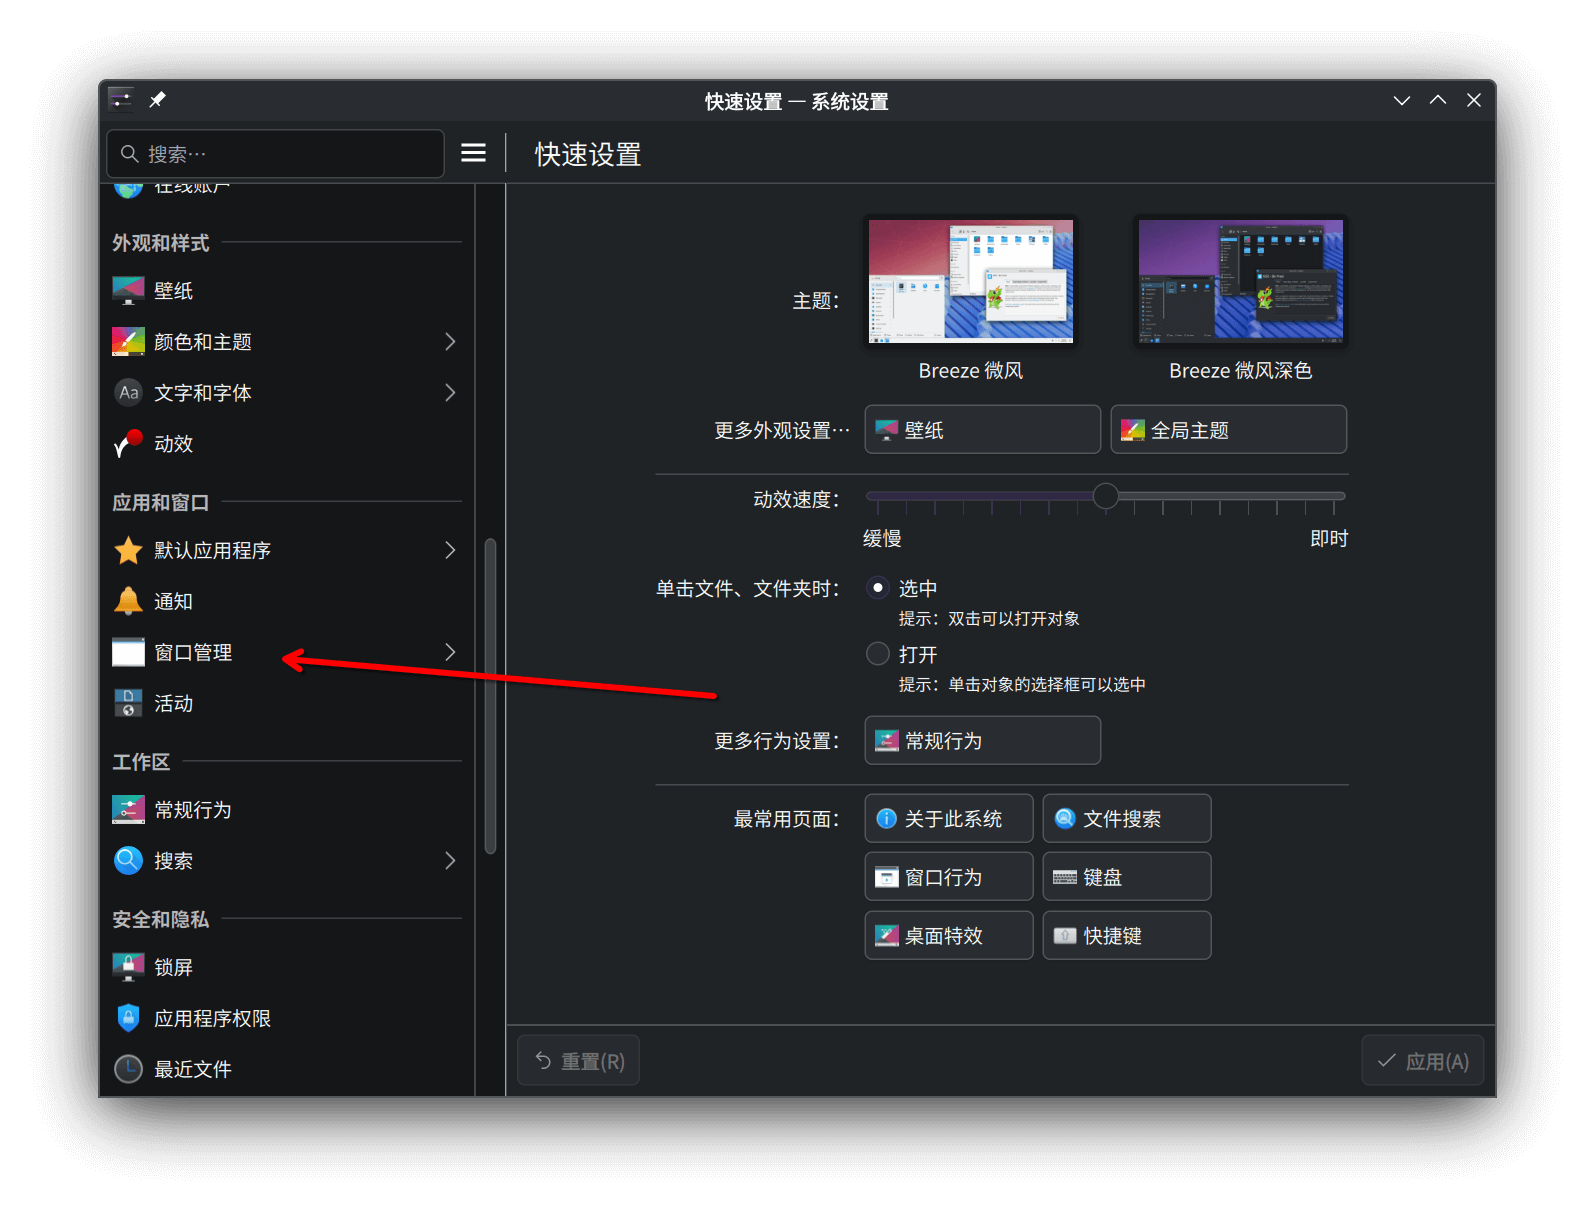Click the 即时 label under slider
Image resolution: width=1594 pixels, height=1214 pixels.
[x=1329, y=539]
